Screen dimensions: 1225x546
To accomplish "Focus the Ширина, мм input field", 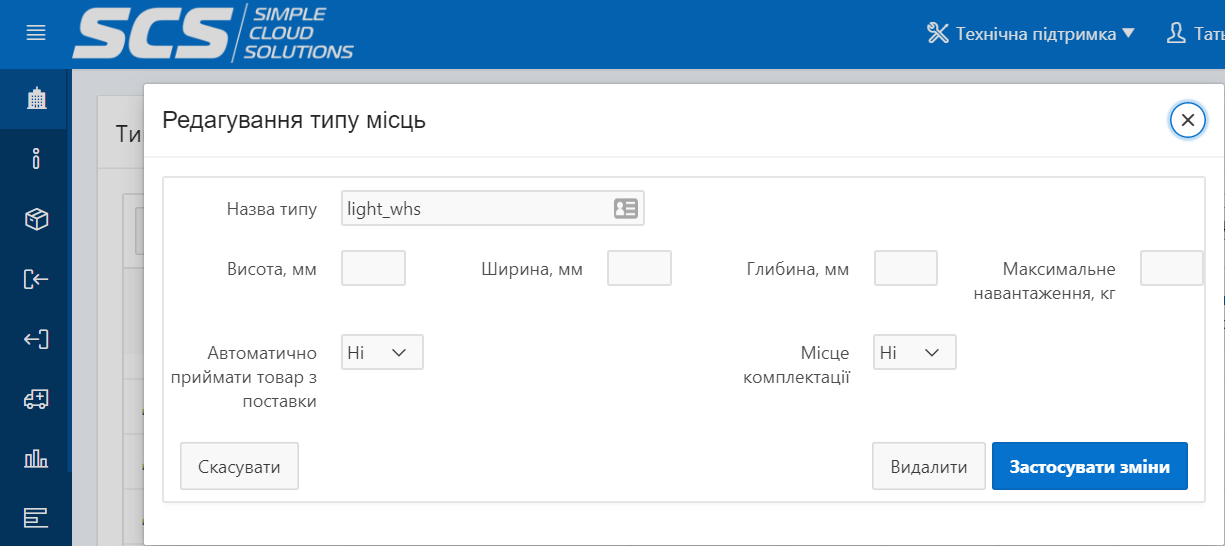I will [639, 268].
